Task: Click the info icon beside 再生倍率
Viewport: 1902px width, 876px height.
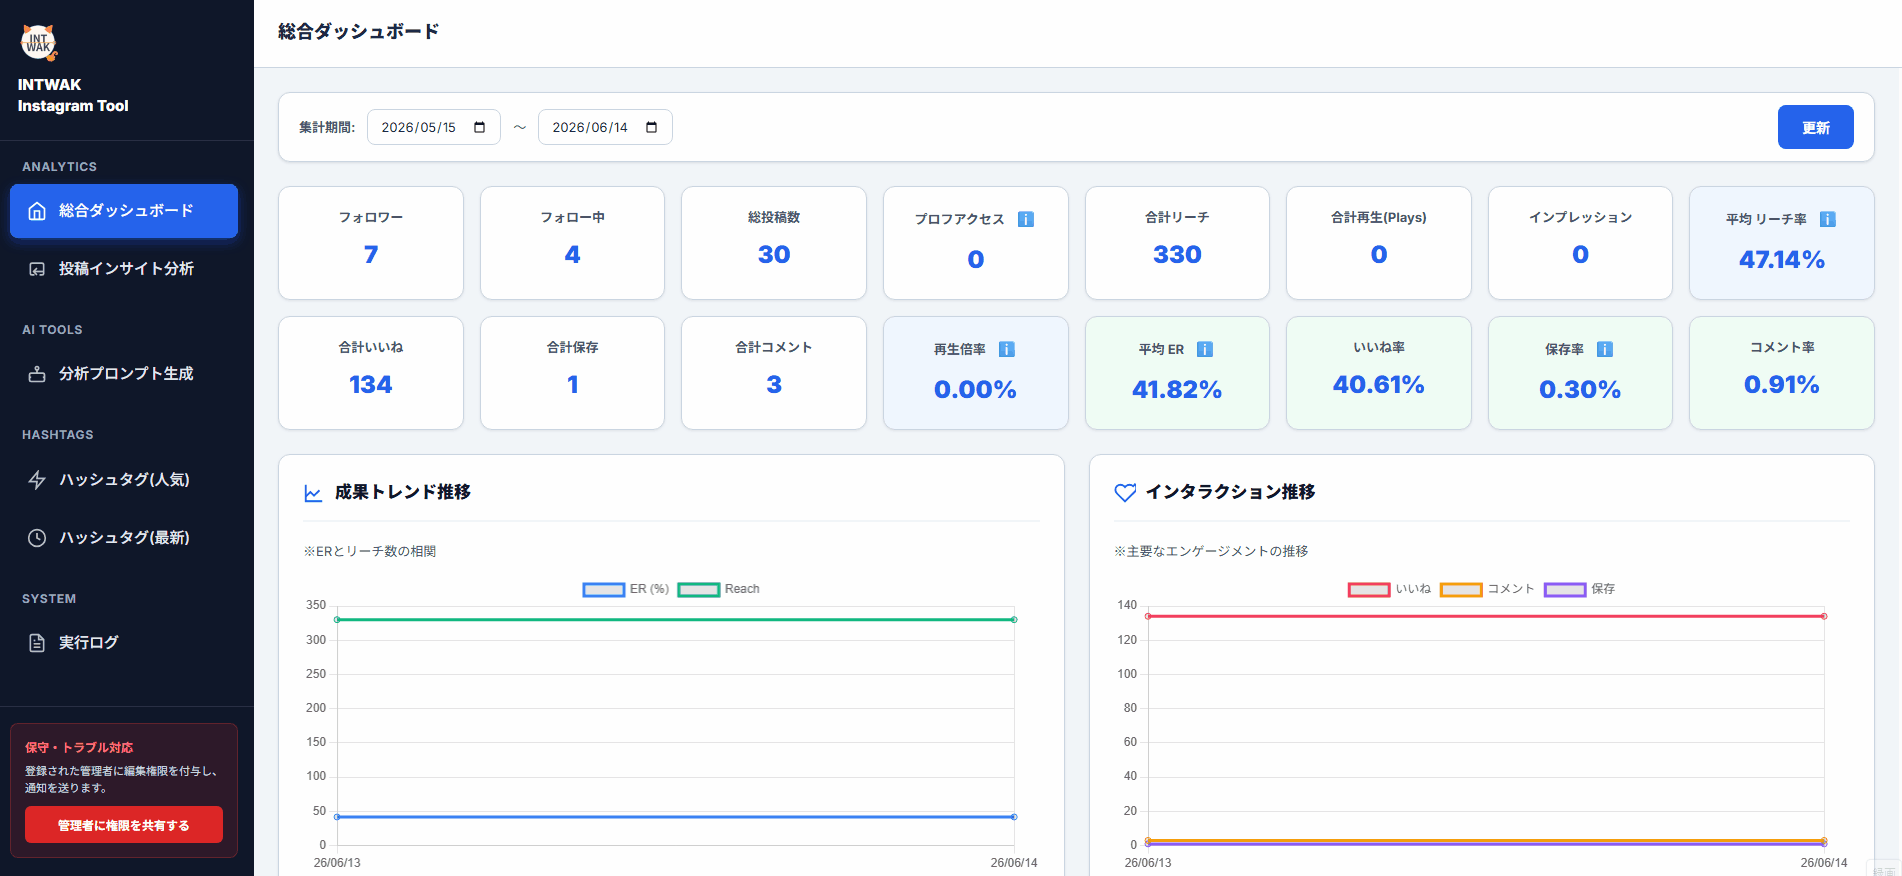Action: pos(1007,349)
